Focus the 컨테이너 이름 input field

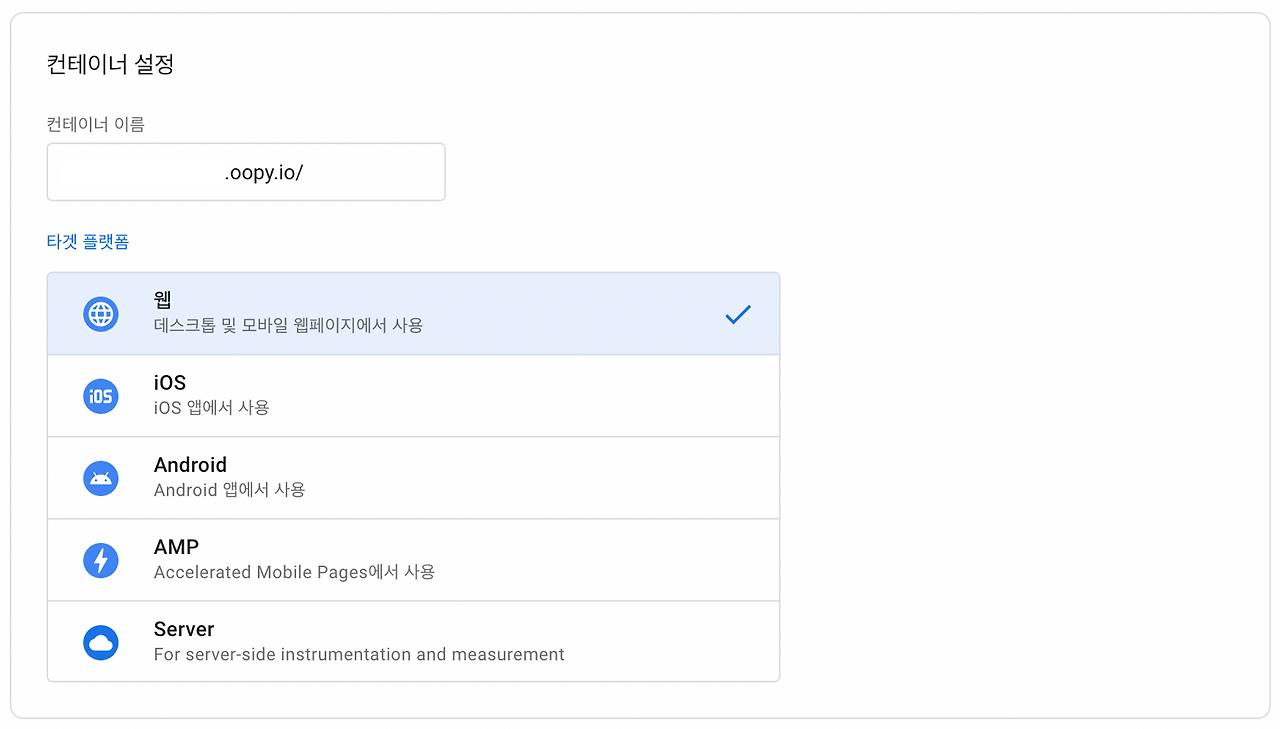(x=246, y=172)
